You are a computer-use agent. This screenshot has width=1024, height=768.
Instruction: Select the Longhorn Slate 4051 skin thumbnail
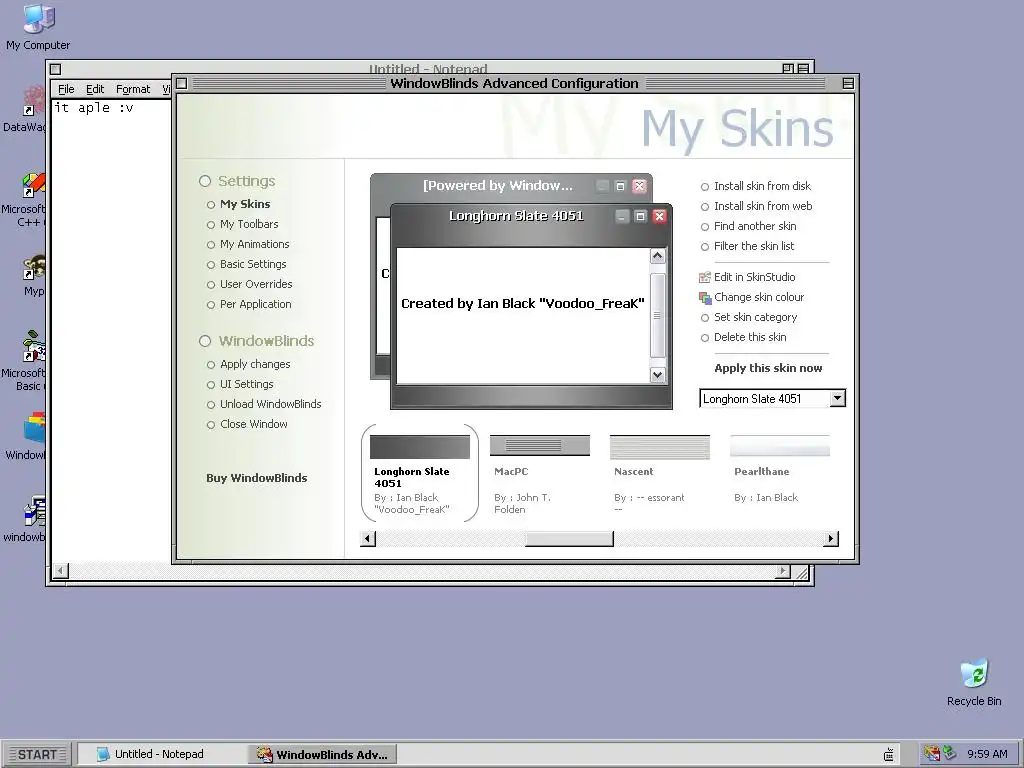(x=420, y=473)
